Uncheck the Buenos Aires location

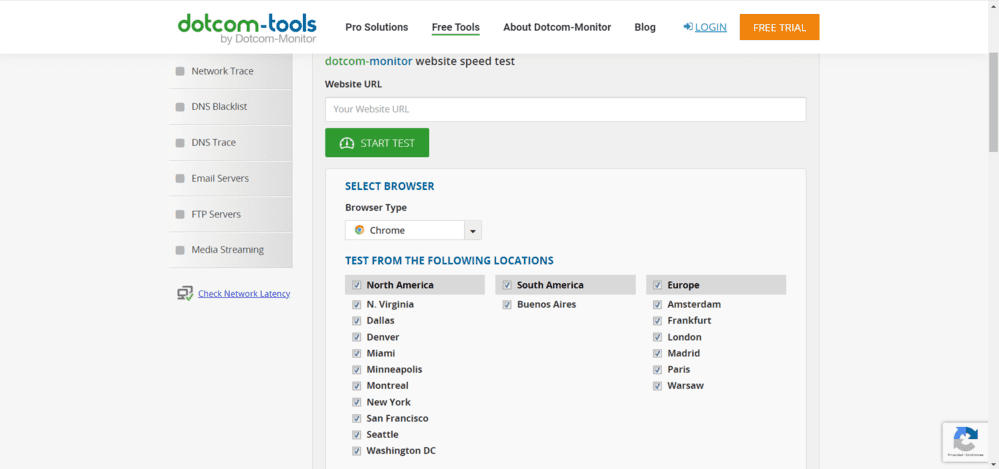pos(507,305)
